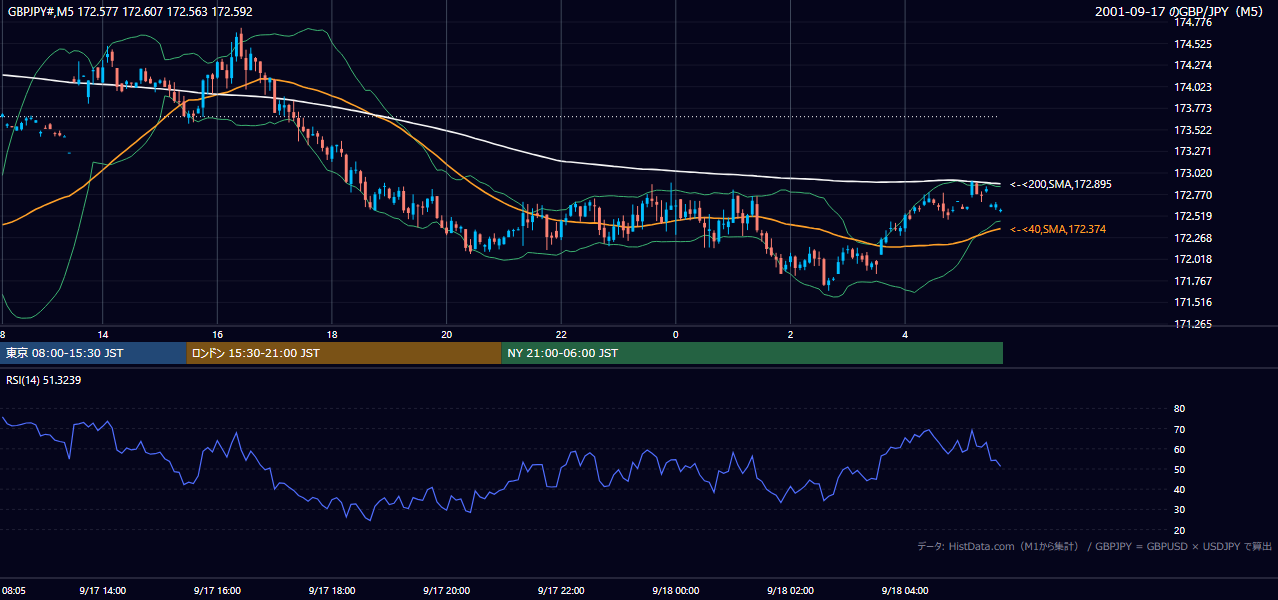Viewport: 1278px width, 600px height.
Task: Click hour label 14 under price chart
Action: (x=103, y=334)
